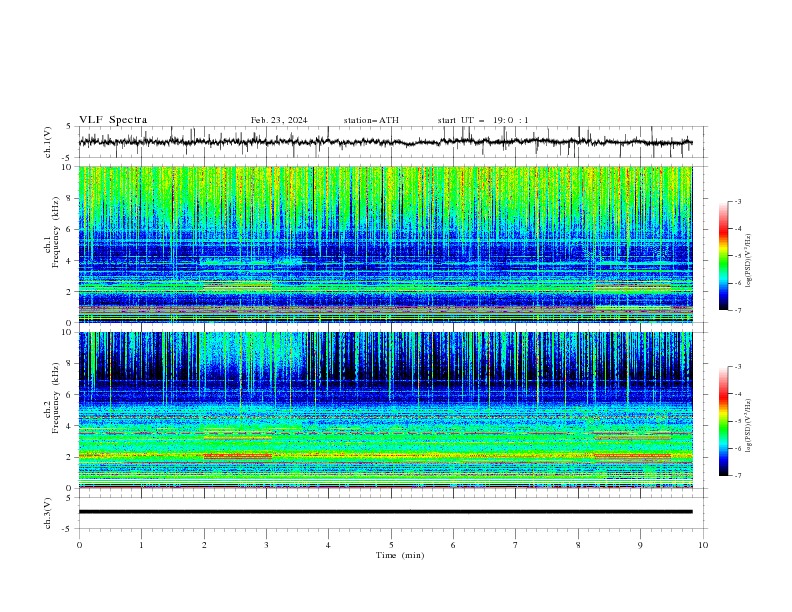This screenshot has height=612, width=792.
Task: Select the upper log(PSD)(V²/Hz) colorbar label
Action: pyautogui.click(x=749, y=261)
